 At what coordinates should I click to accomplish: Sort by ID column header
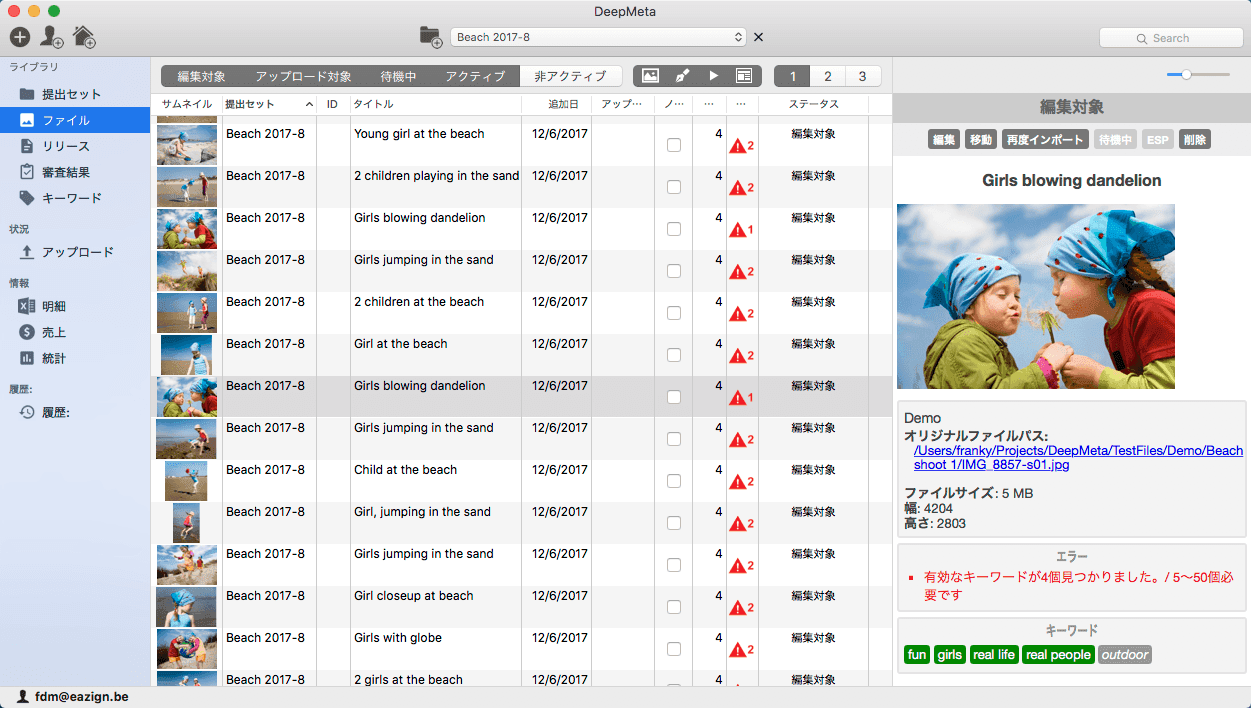tap(333, 104)
